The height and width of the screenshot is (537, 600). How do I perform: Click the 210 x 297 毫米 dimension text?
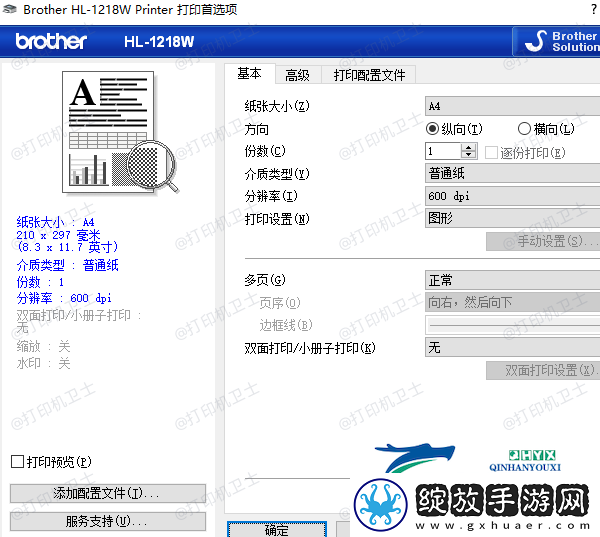58,235
